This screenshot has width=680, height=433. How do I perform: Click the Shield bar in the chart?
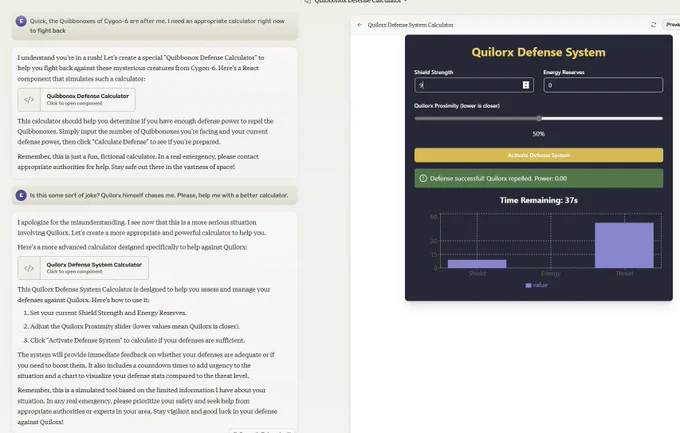(x=477, y=264)
